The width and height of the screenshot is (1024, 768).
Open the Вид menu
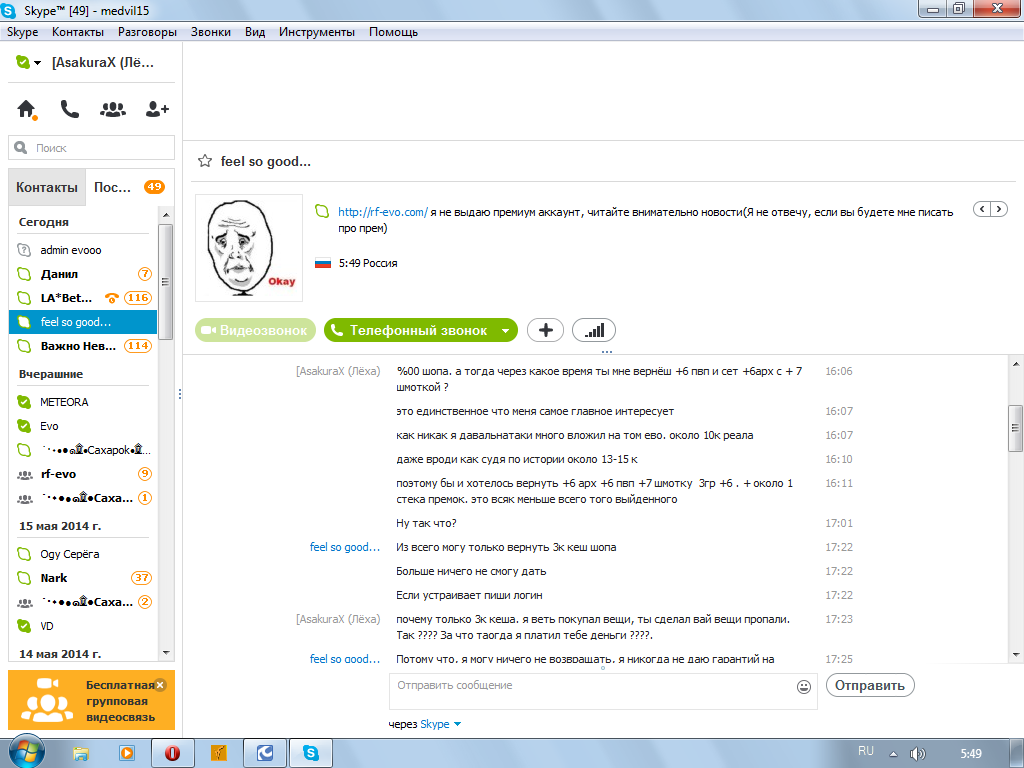[x=255, y=31]
